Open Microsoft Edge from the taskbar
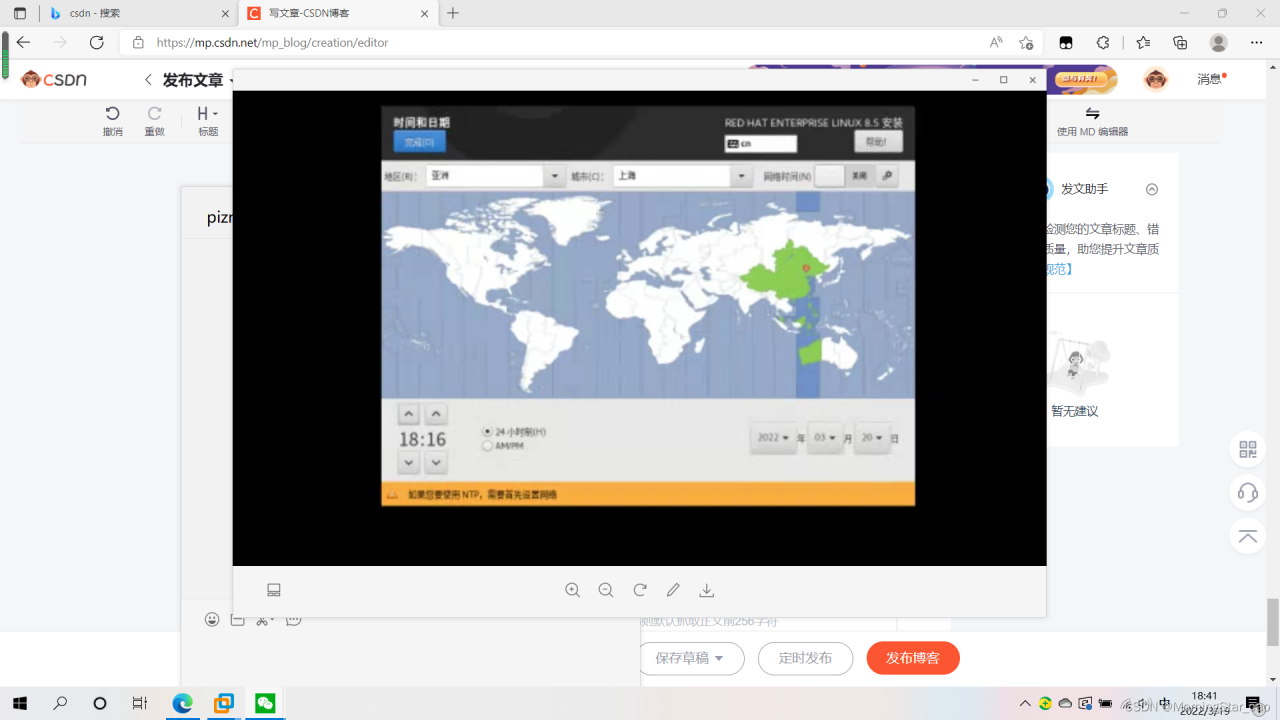 (182, 703)
